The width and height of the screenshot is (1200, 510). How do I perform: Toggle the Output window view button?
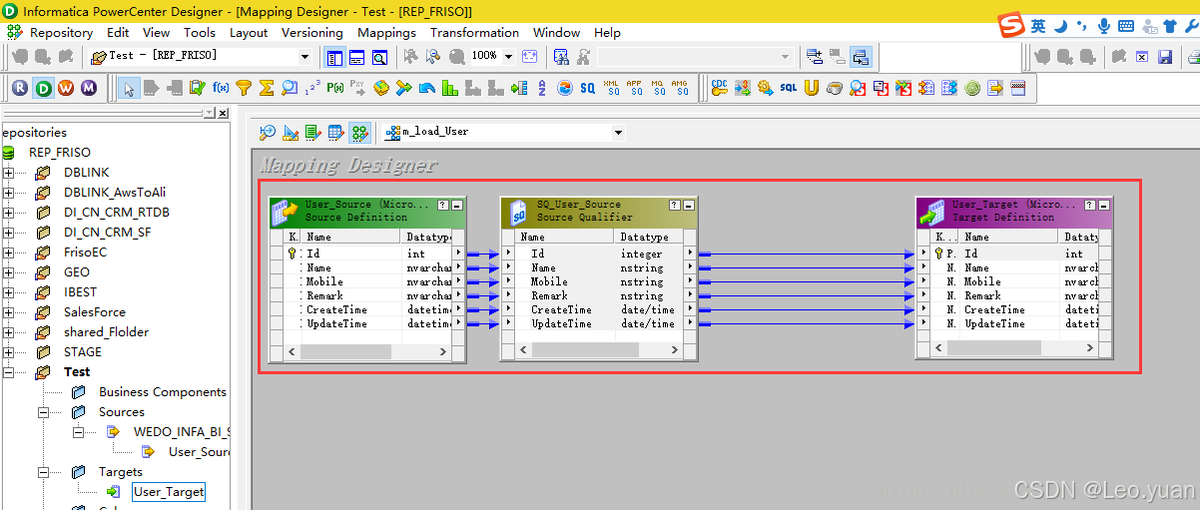pyautogui.click(x=357, y=57)
